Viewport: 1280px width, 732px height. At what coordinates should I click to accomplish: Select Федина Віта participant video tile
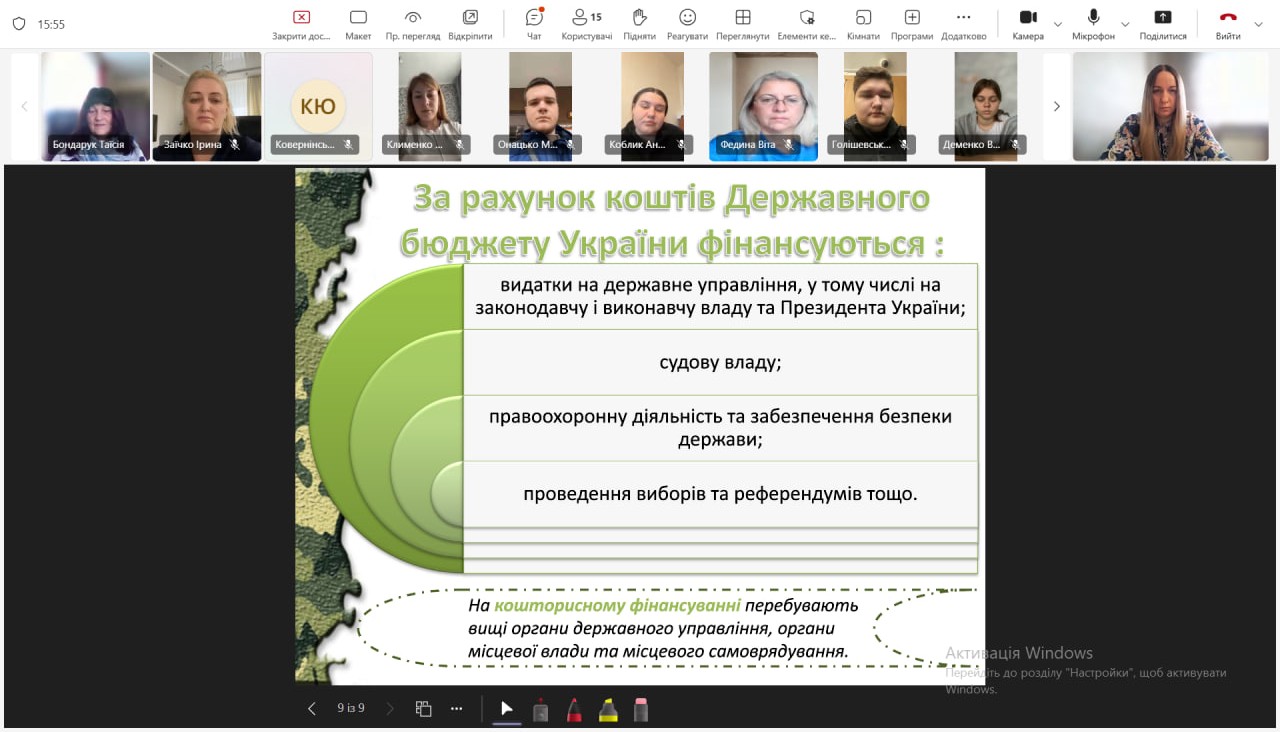point(763,106)
